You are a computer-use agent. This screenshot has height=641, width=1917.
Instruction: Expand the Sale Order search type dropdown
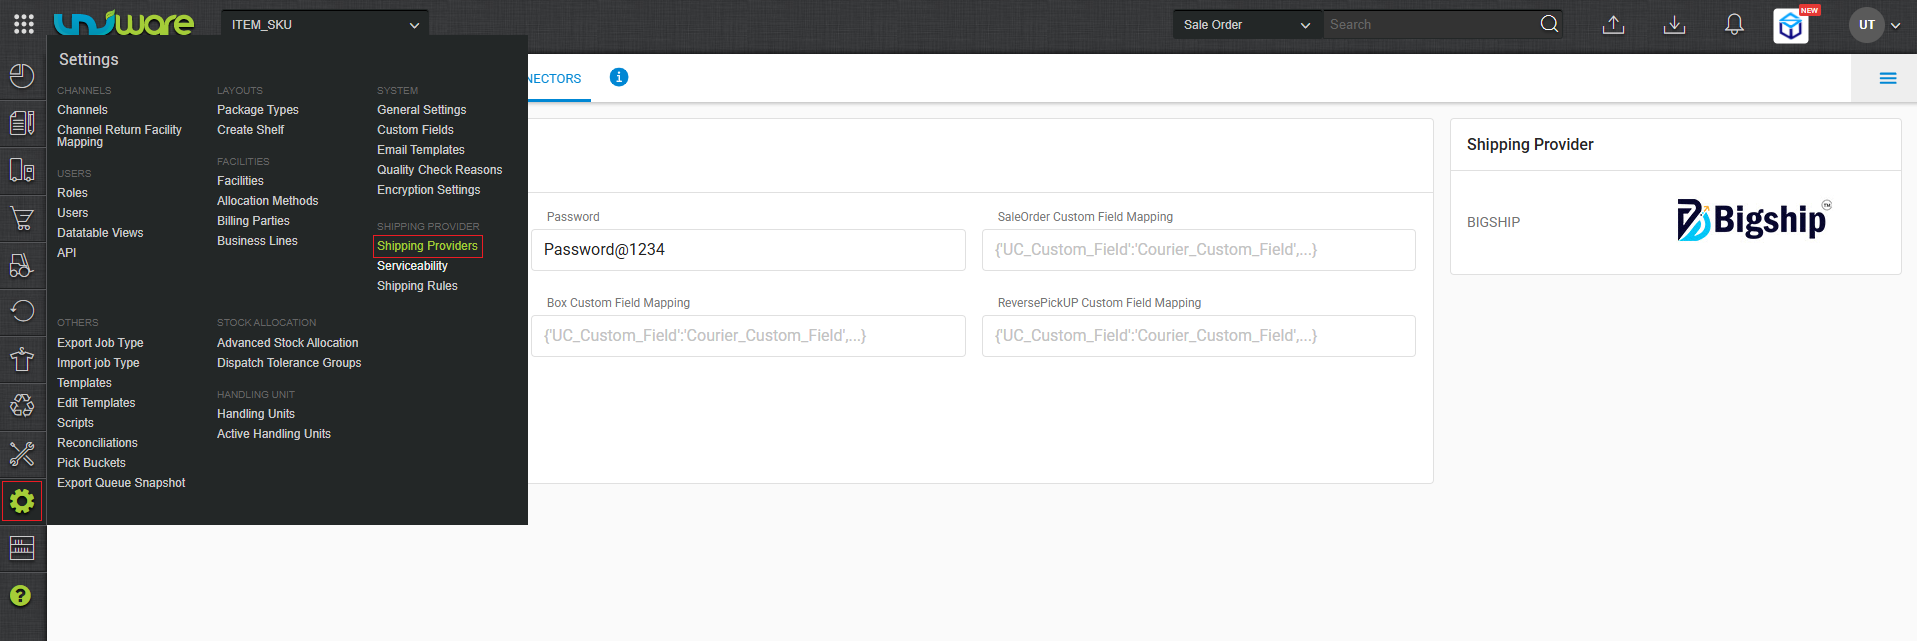pyautogui.click(x=1247, y=24)
